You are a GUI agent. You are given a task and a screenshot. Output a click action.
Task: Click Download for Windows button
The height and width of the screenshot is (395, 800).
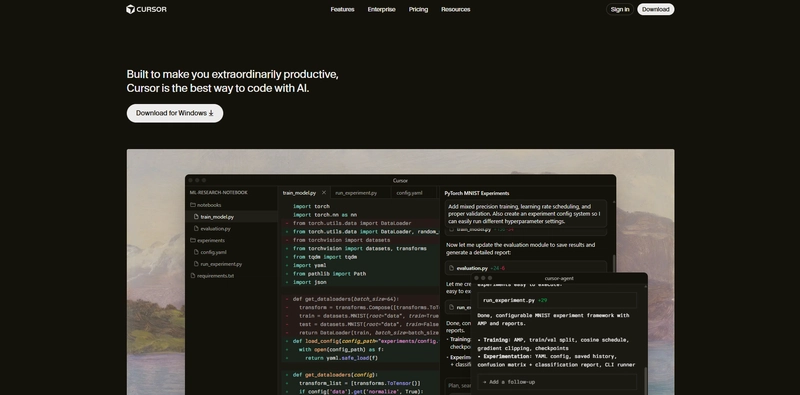[x=175, y=113]
